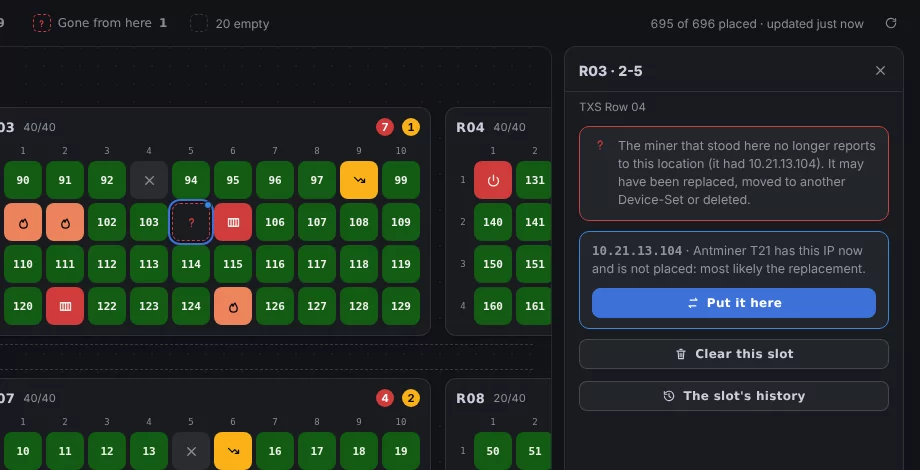Viewport: 920px width, 470px height.
Task: Open the red hashboard error slot next to 106
Action: (x=233, y=222)
